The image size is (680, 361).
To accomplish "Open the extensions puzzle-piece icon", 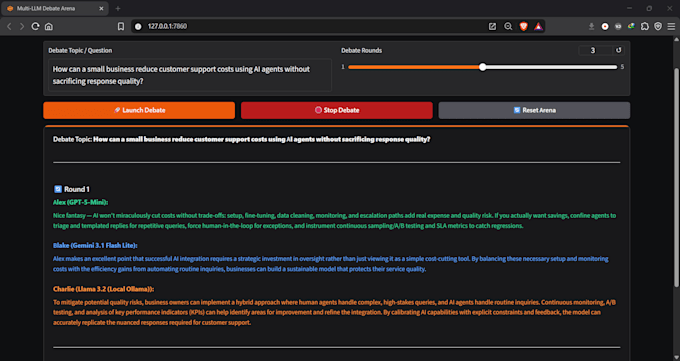I will pos(645,26).
